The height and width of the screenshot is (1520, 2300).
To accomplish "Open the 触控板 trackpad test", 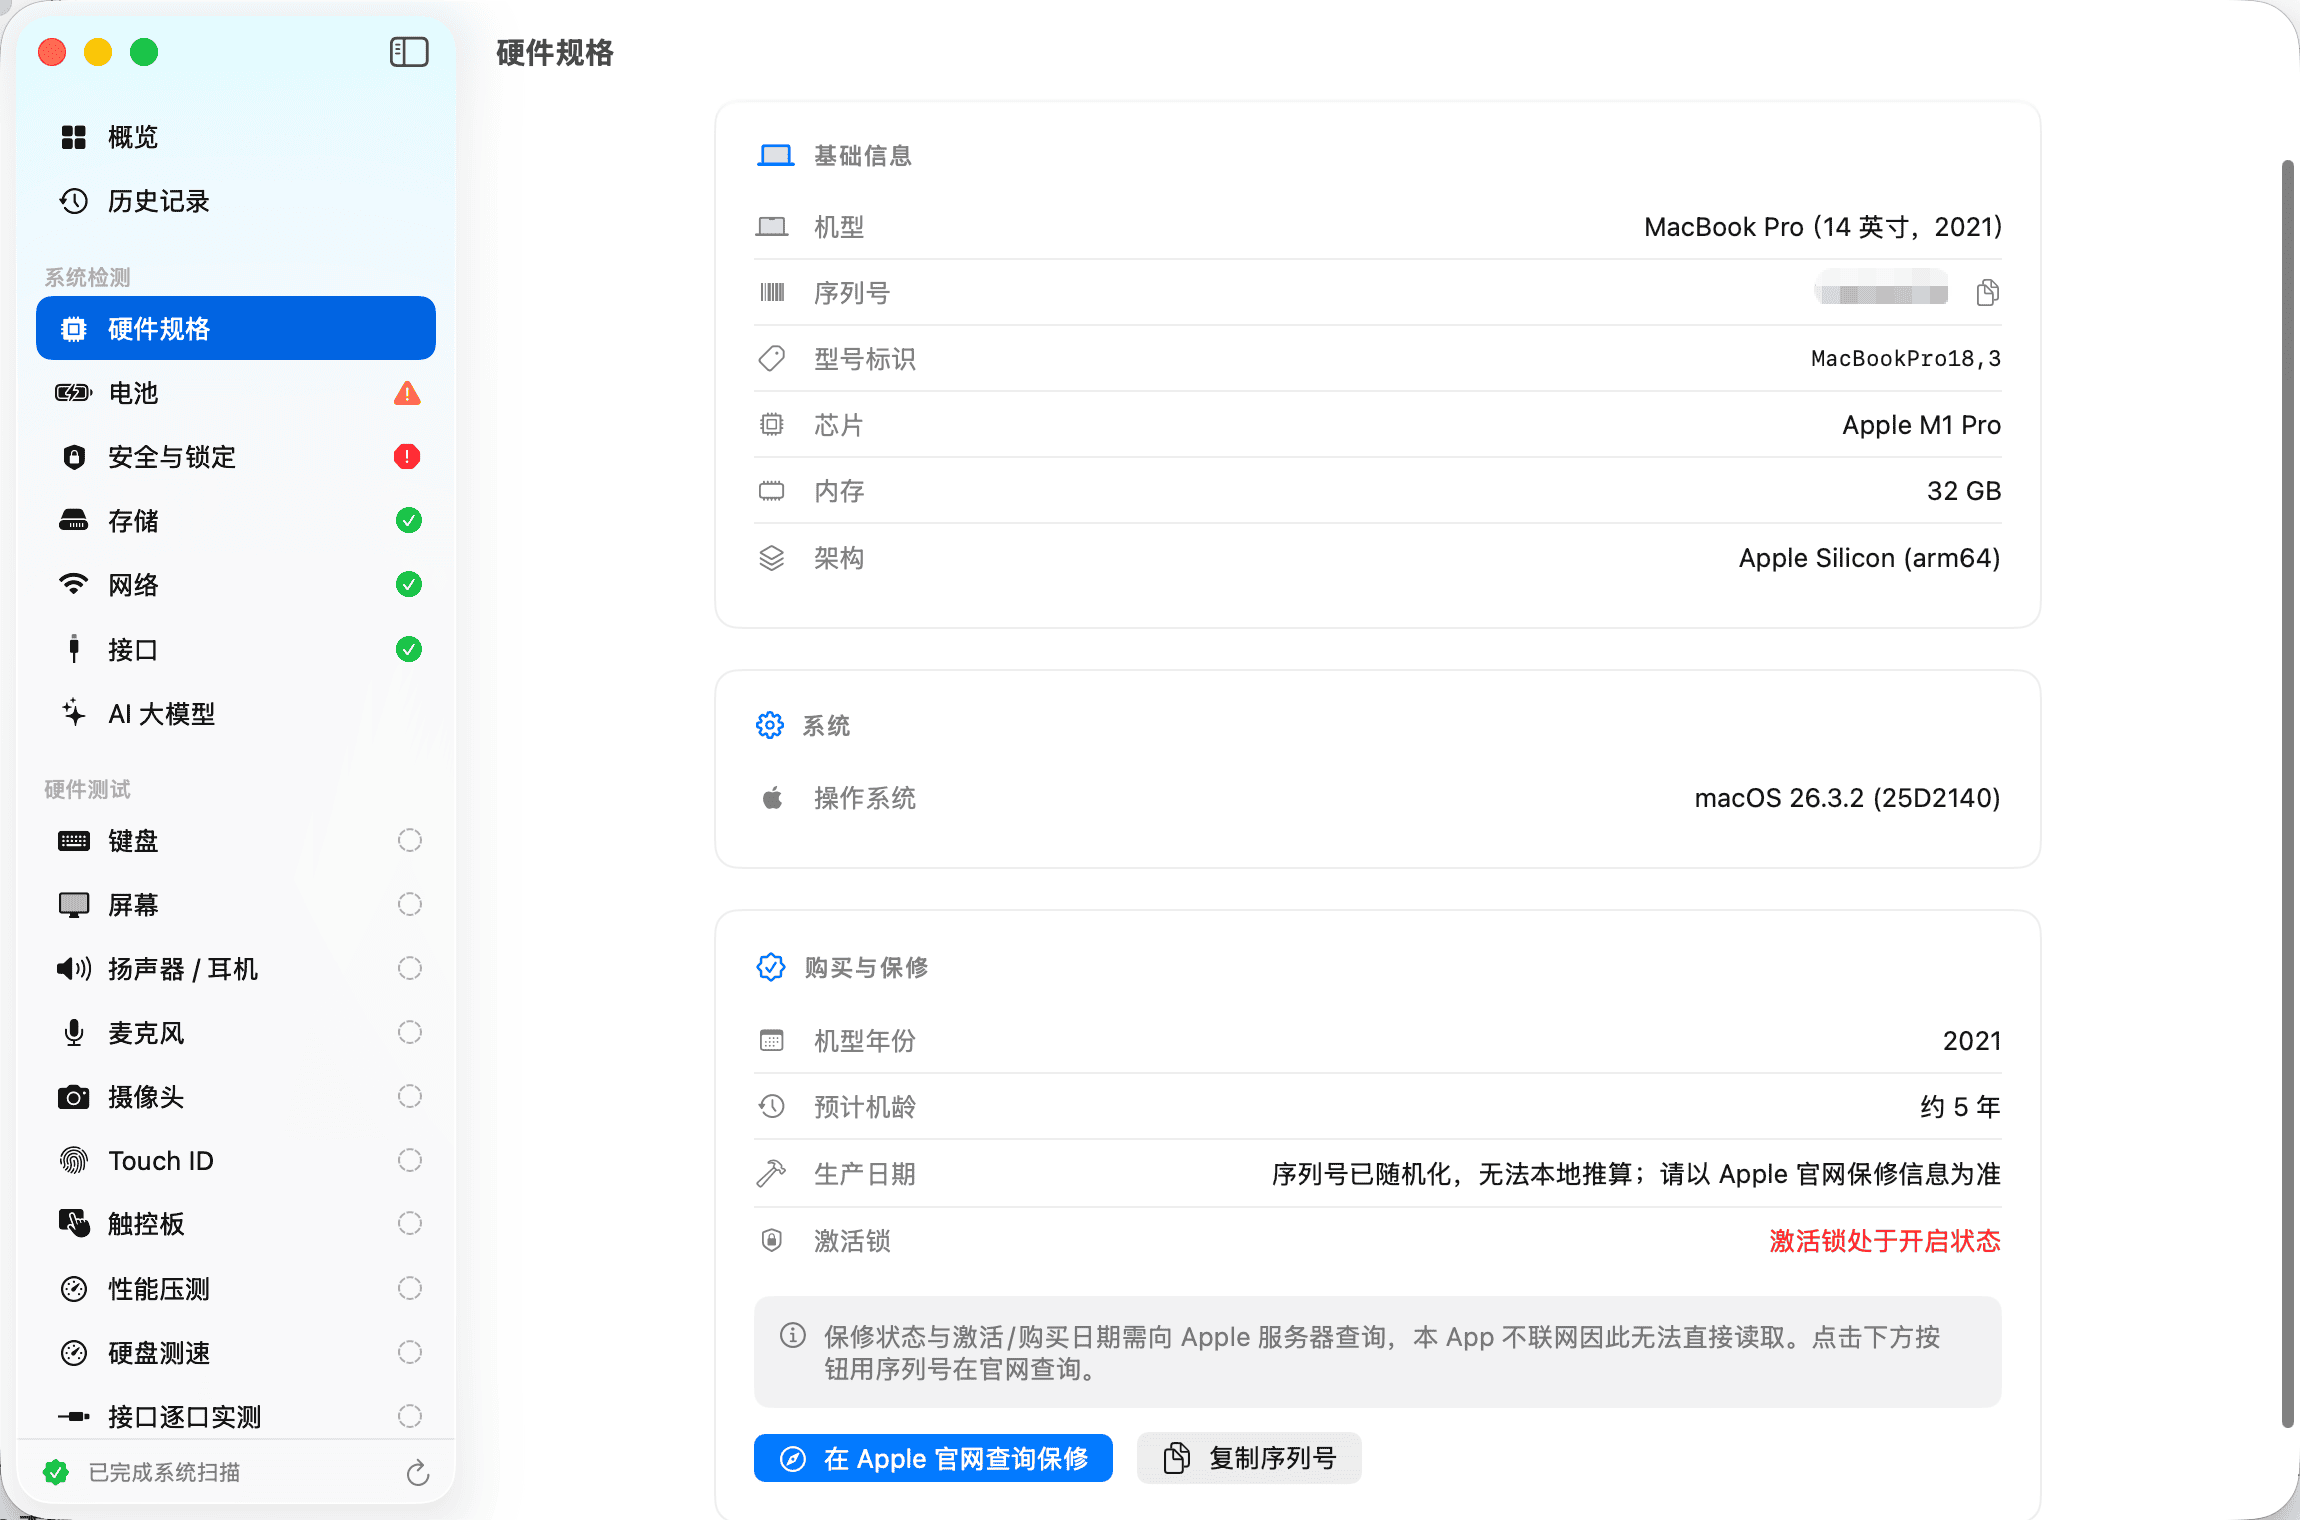I will [x=236, y=1224].
